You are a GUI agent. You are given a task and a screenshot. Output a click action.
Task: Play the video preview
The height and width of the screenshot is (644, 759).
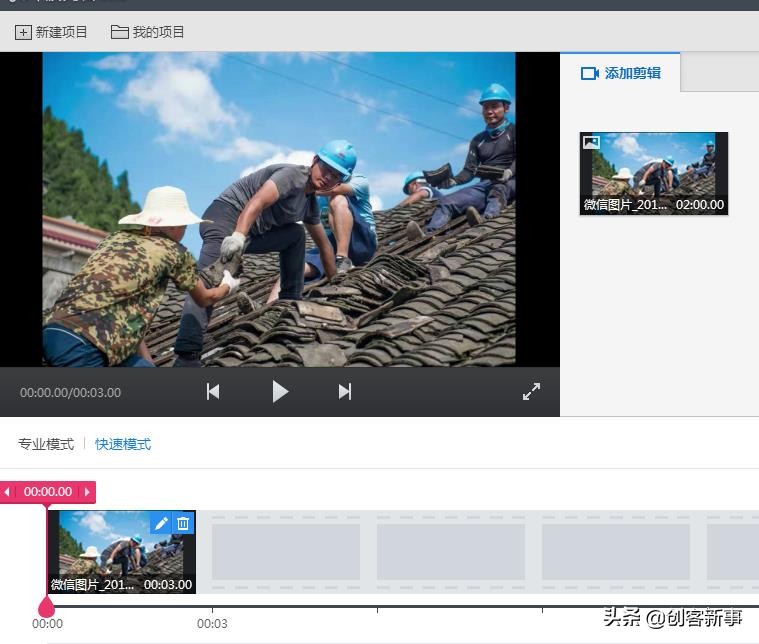(280, 392)
